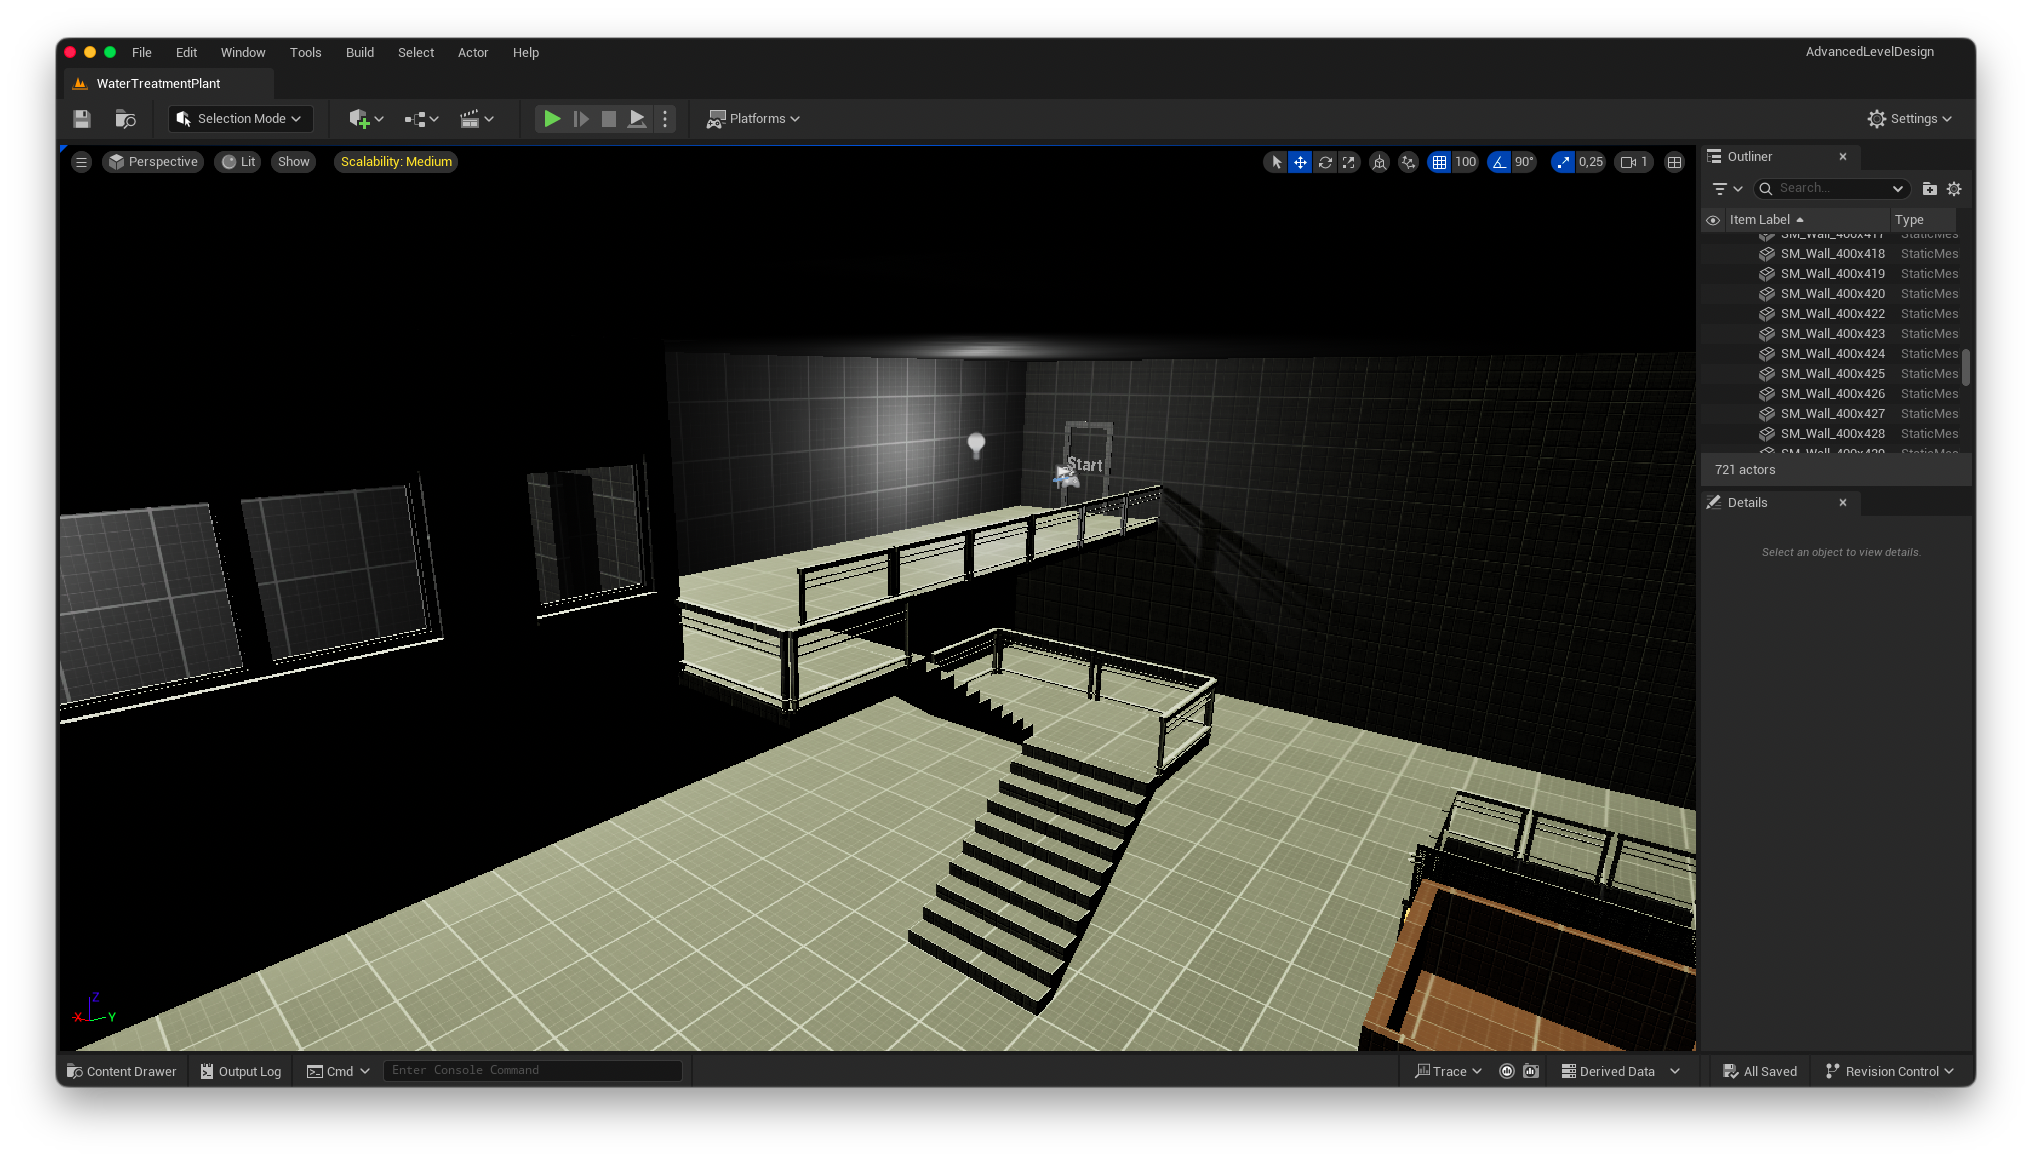
Task: Open the Output Log
Action: pos(241,1071)
